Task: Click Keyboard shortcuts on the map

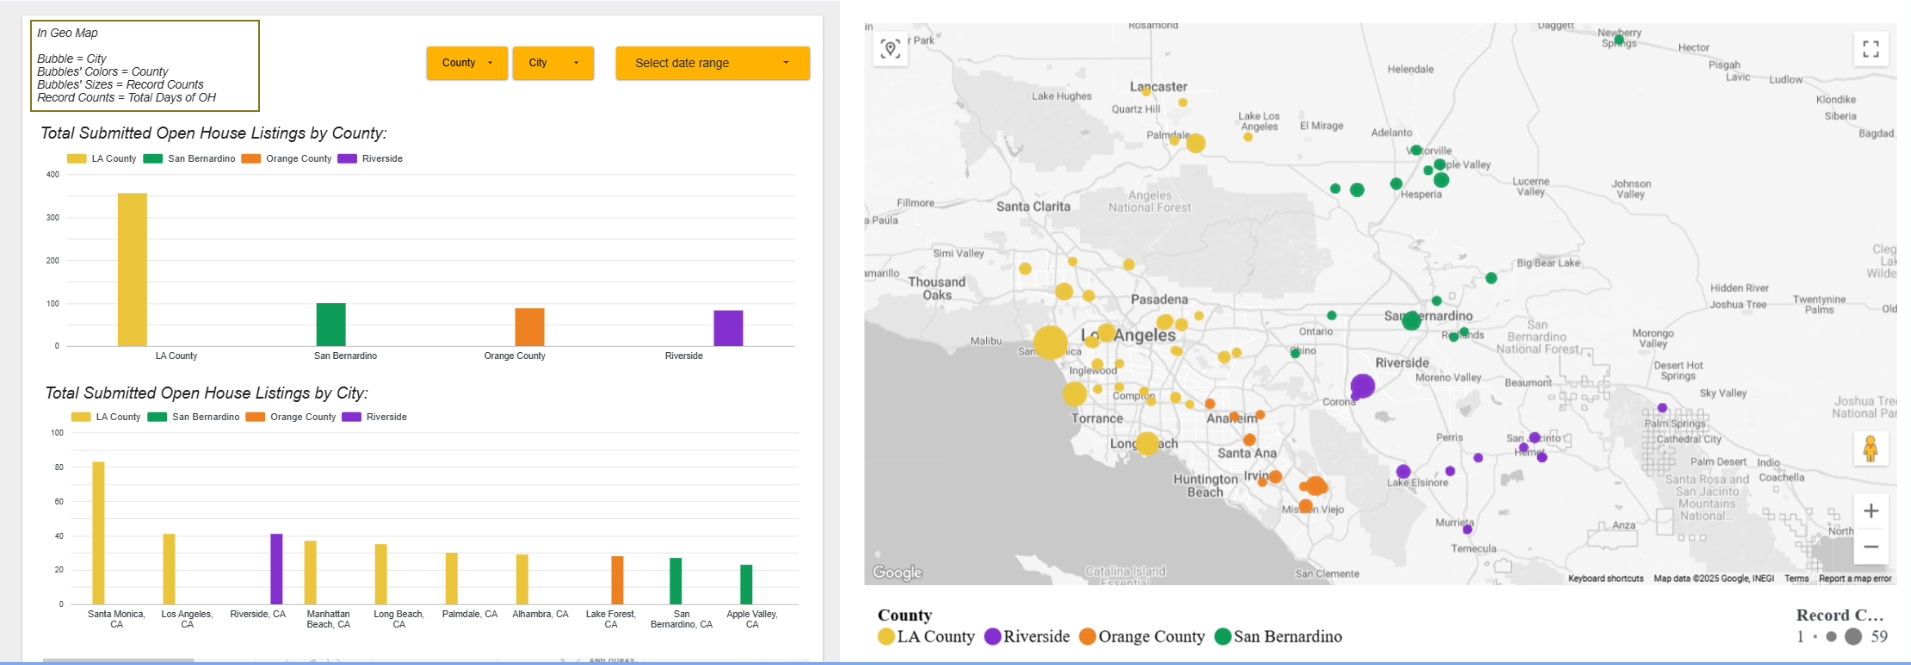Action: tap(1605, 578)
